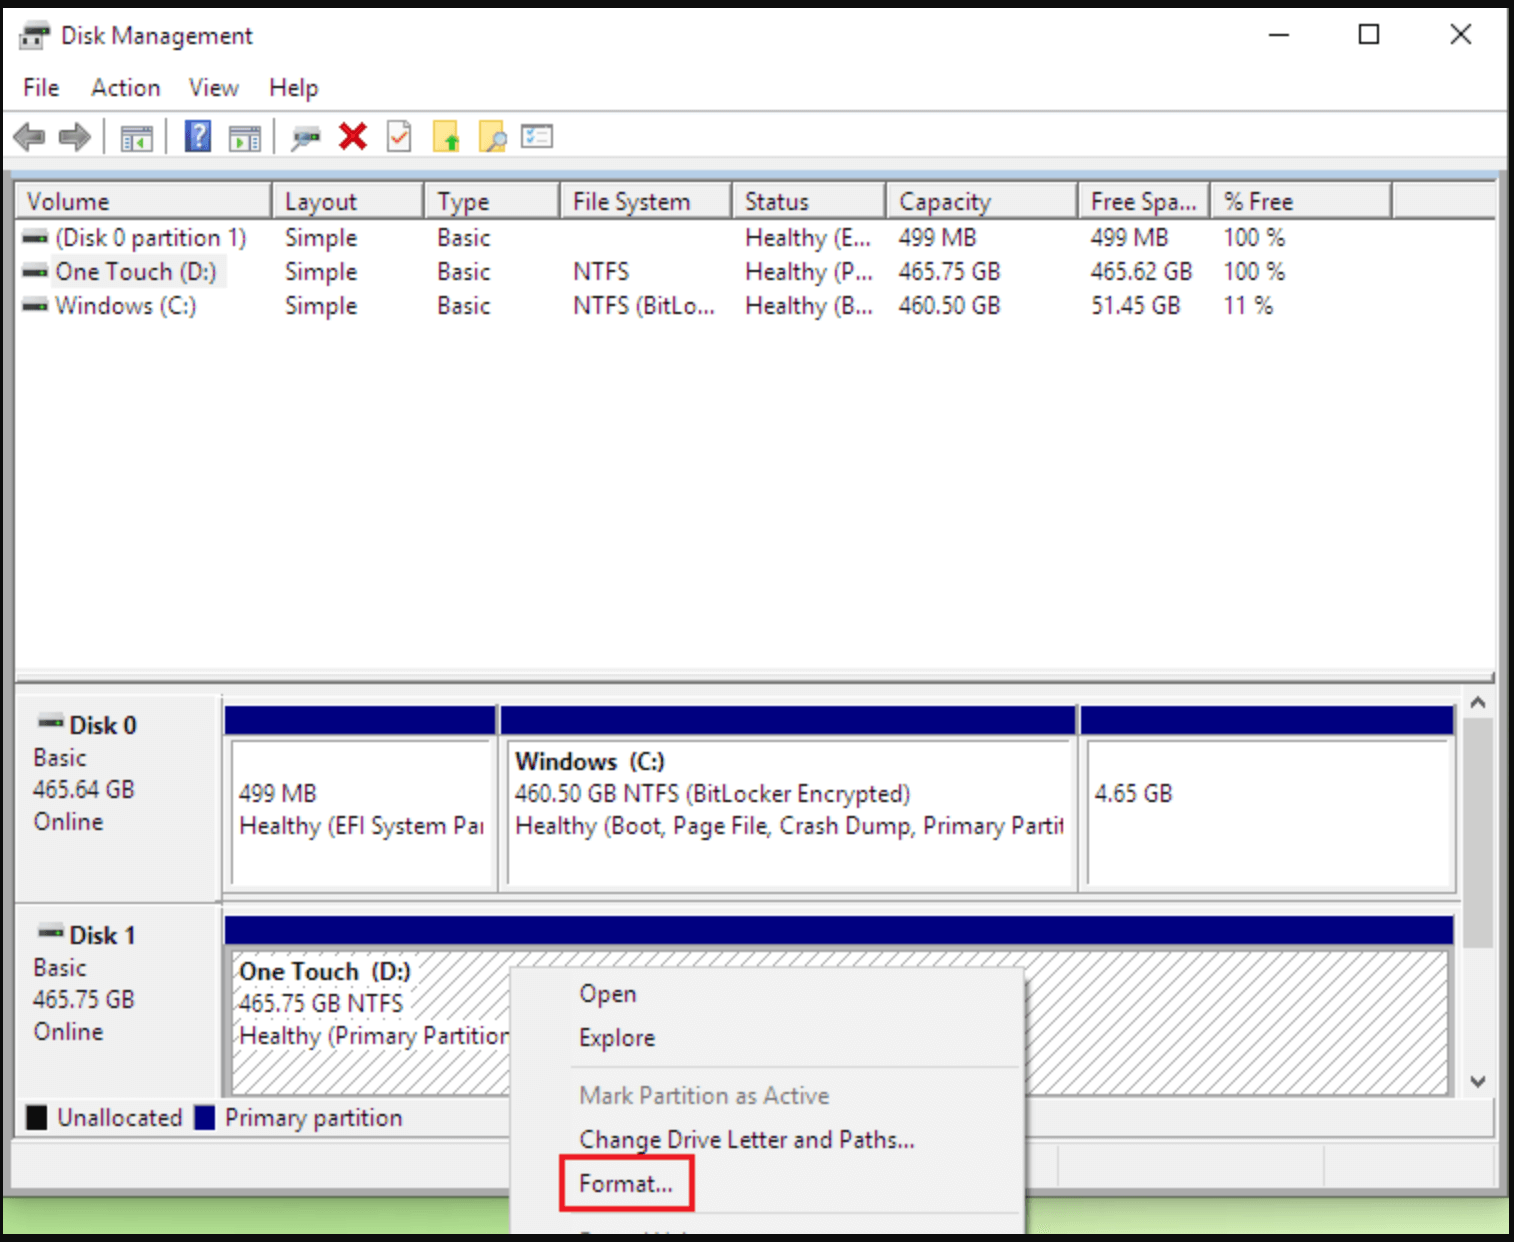Select the One Touch (D:) volume row

pyautogui.click(x=137, y=271)
